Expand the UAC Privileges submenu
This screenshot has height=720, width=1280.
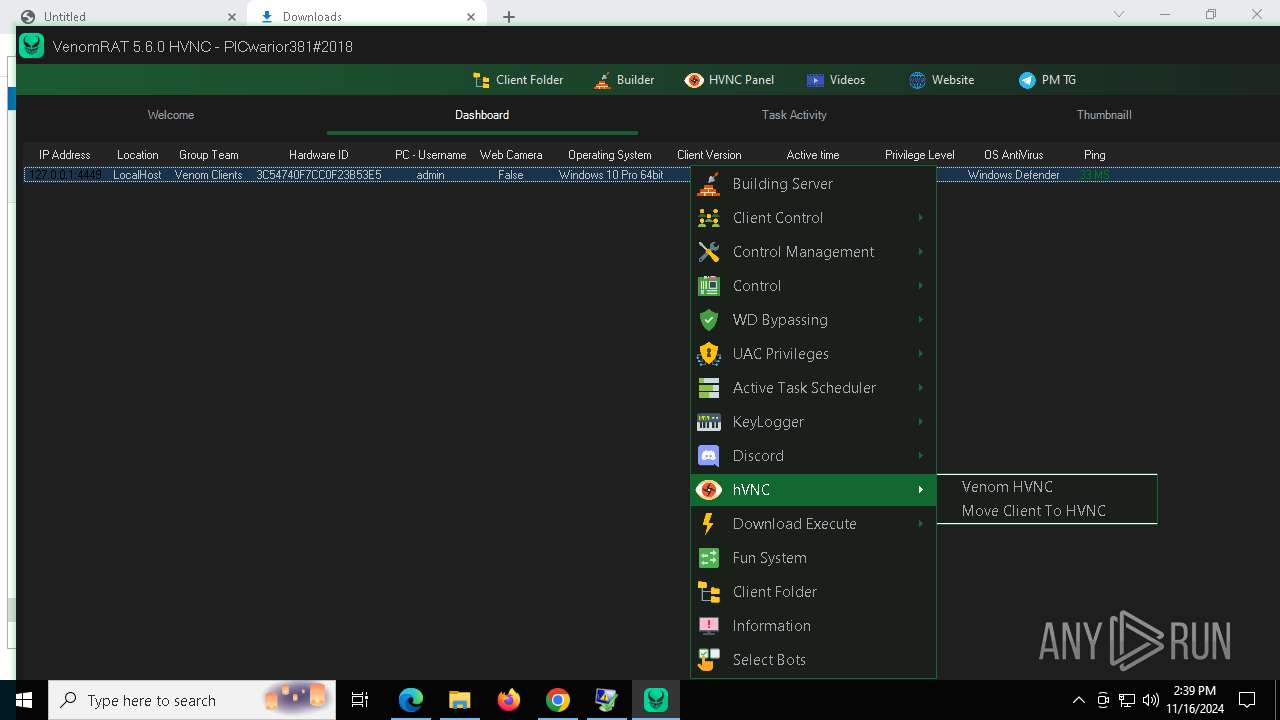click(920, 354)
